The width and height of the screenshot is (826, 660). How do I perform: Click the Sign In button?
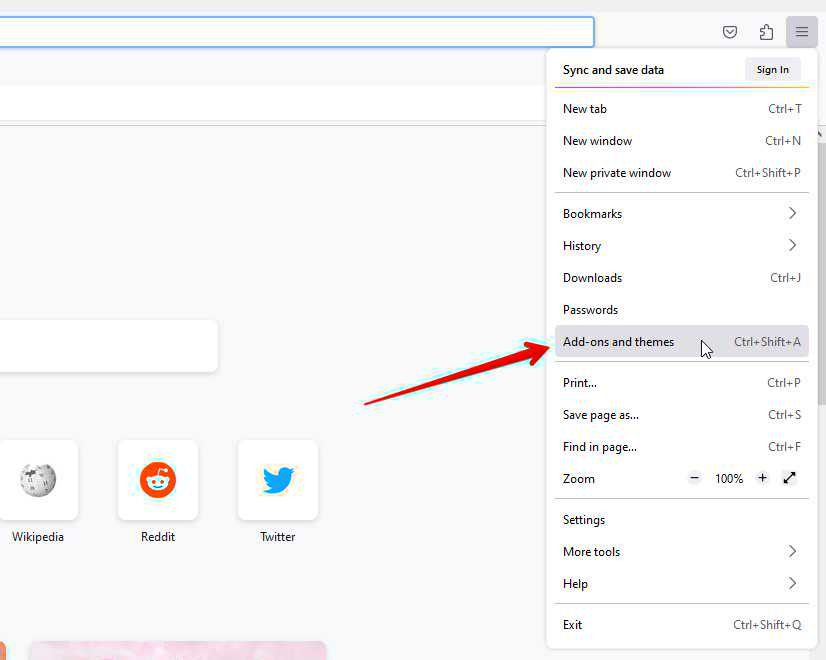coord(772,70)
